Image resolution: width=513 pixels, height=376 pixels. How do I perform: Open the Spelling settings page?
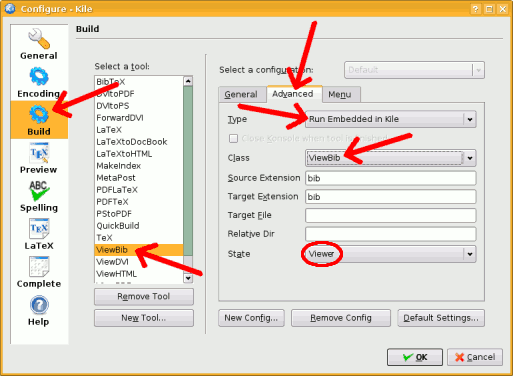pos(39,196)
